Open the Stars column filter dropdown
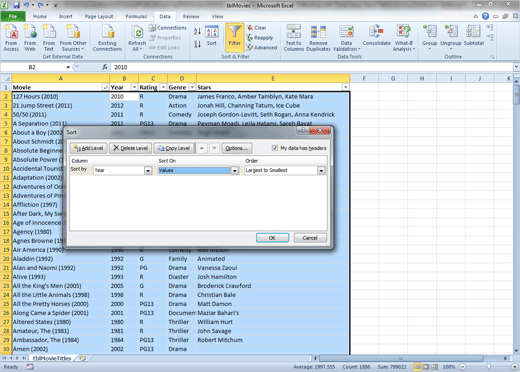Image resolution: width=520 pixels, height=372 pixels. [346, 87]
